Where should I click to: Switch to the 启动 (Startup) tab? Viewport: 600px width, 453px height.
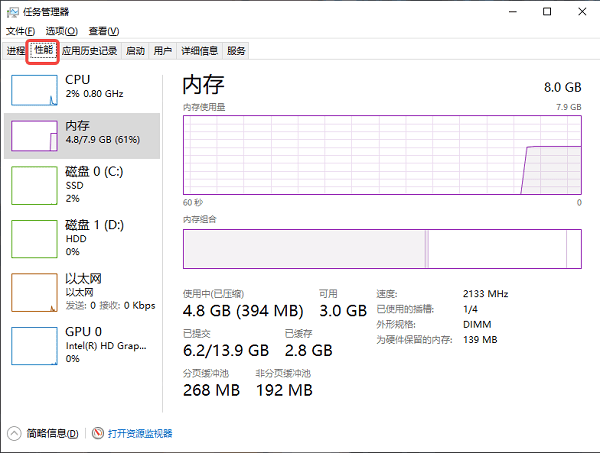pyautogui.click(x=135, y=51)
